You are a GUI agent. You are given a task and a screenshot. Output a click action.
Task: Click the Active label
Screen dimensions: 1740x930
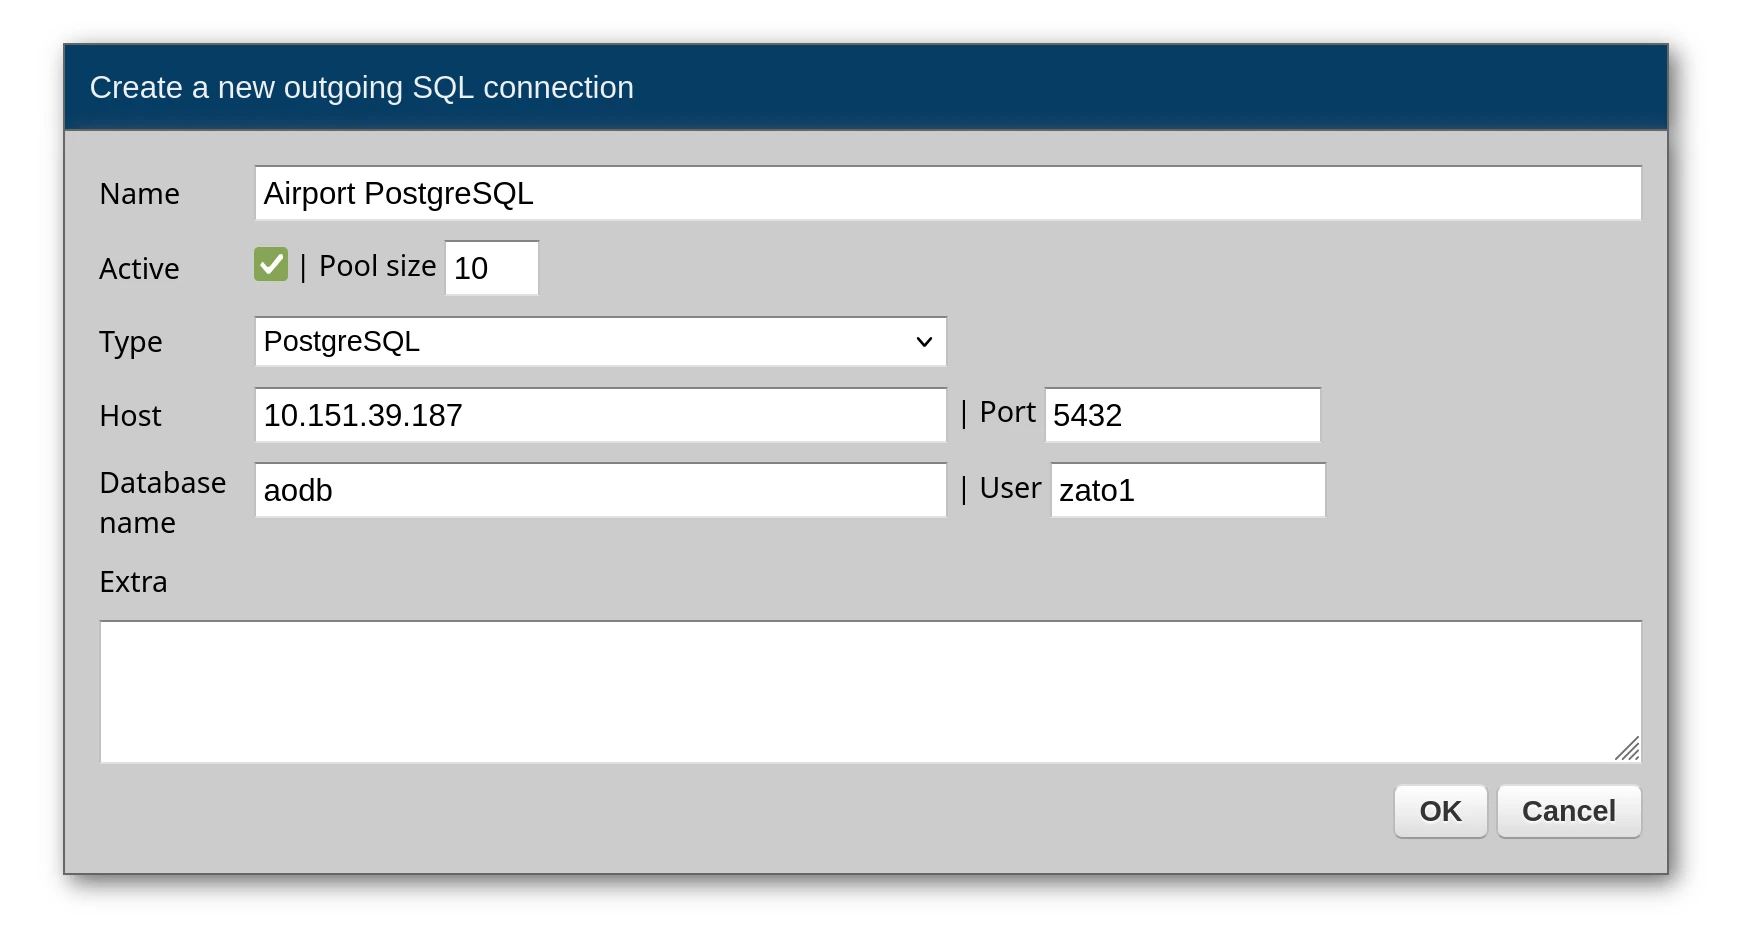coord(139,269)
